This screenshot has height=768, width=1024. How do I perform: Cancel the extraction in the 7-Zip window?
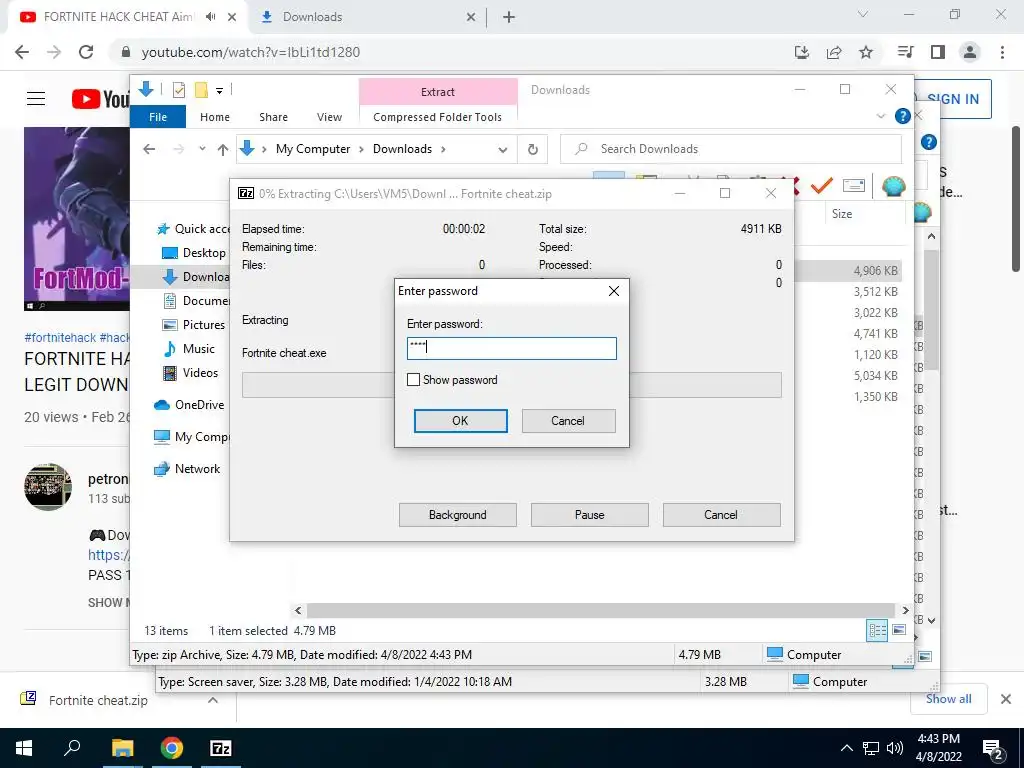click(x=721, y=515)
